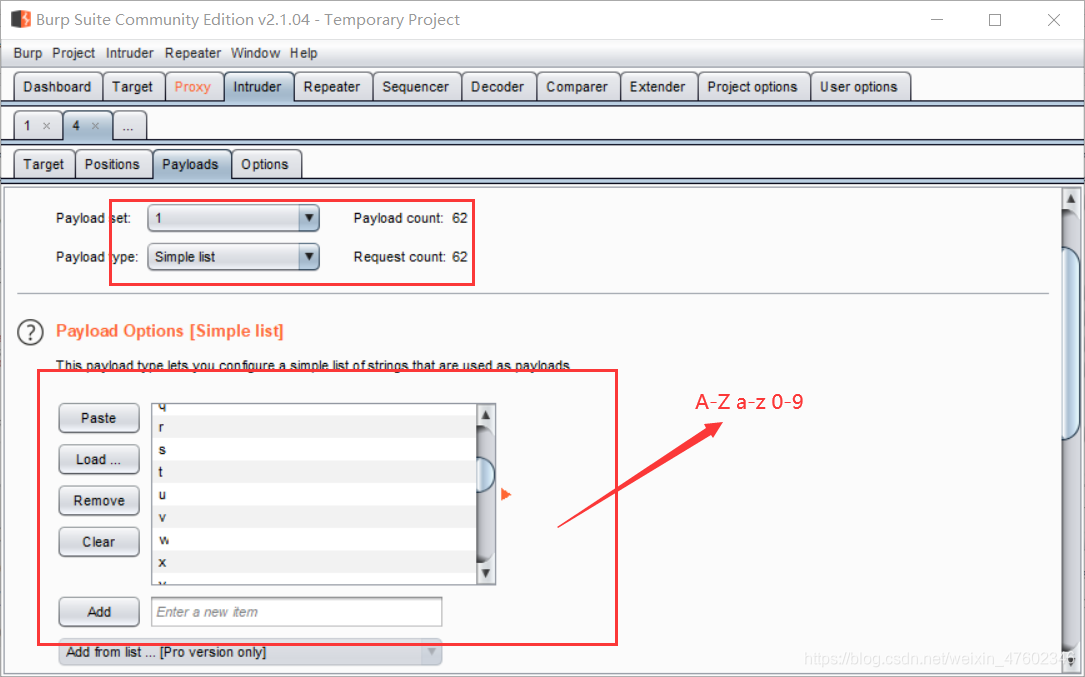The image size is (1085, 677).
Task: Click the payload list scrollbar thumb
Action: tap(486, 475)
